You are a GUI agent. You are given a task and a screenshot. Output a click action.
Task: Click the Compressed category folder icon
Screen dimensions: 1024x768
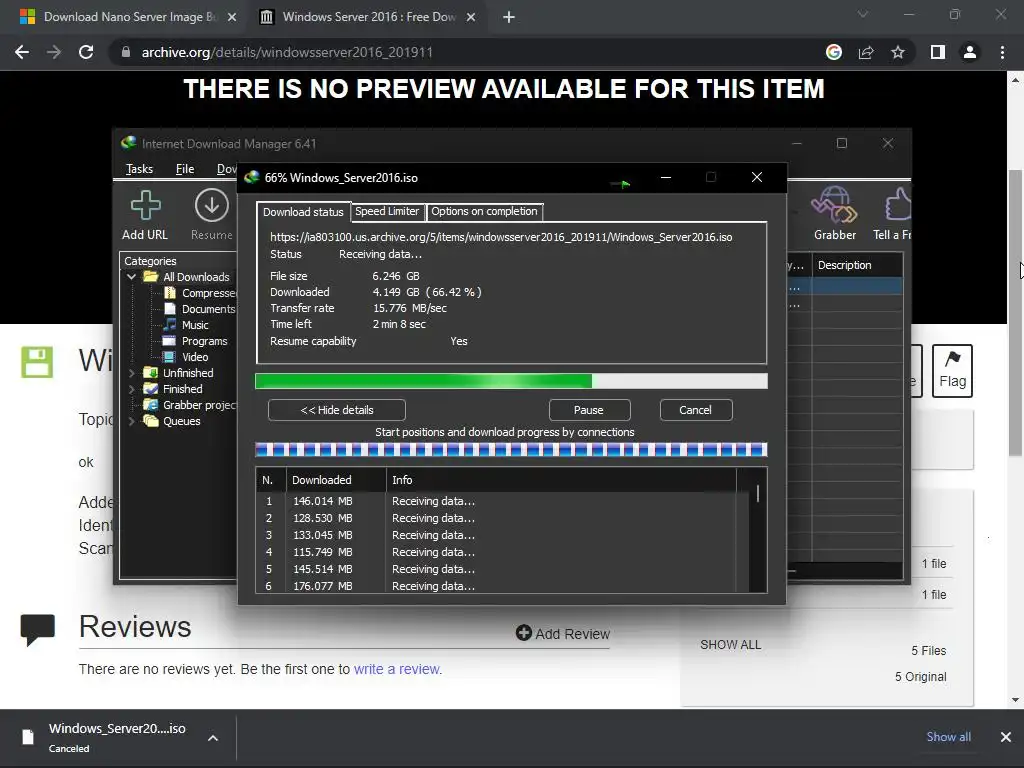tap(170, 293)
